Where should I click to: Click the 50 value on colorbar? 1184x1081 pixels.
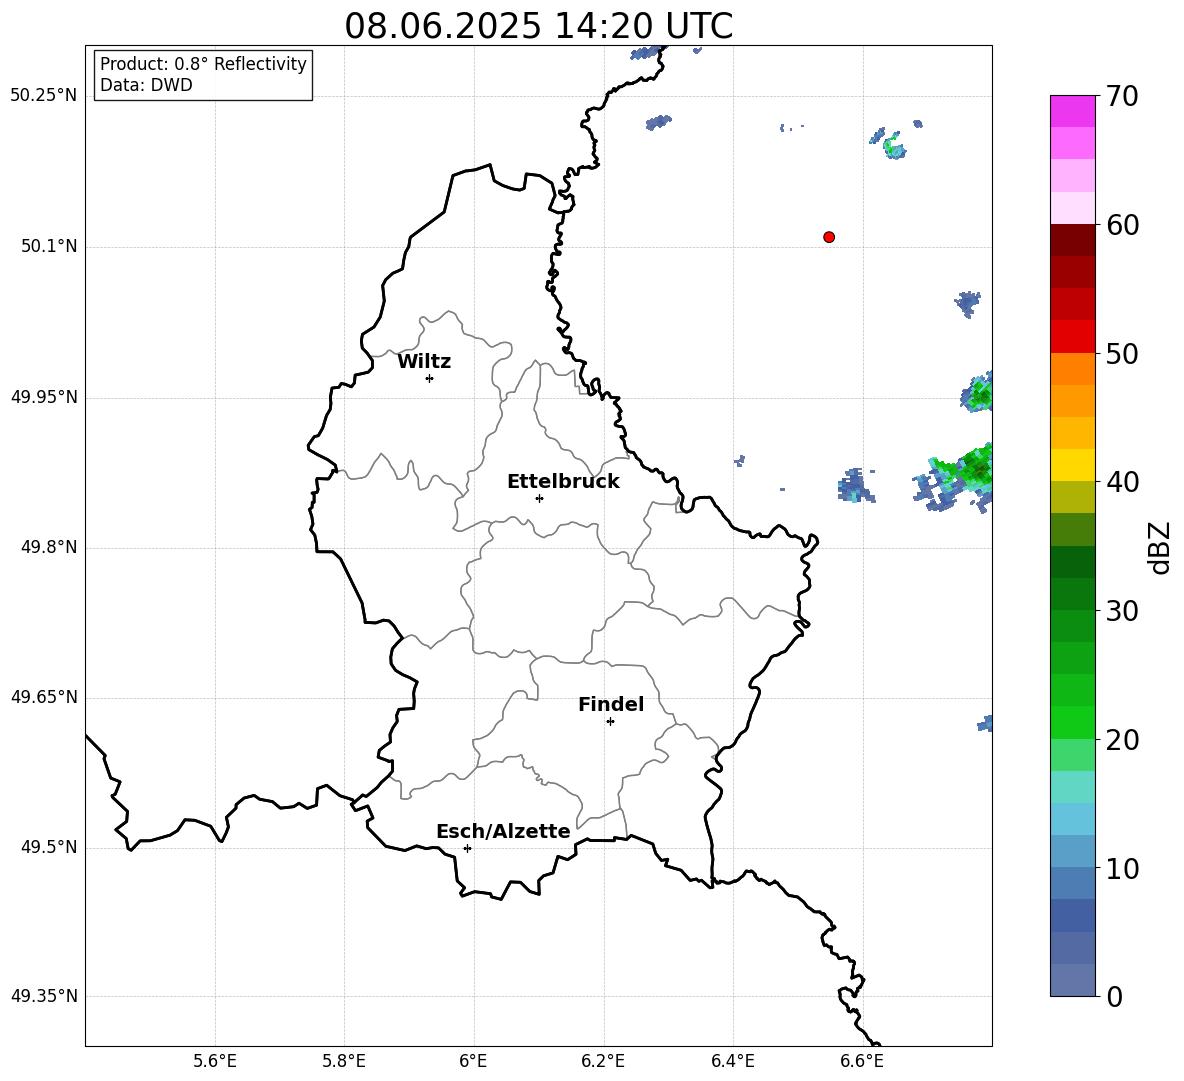[x=1122, y=354]
